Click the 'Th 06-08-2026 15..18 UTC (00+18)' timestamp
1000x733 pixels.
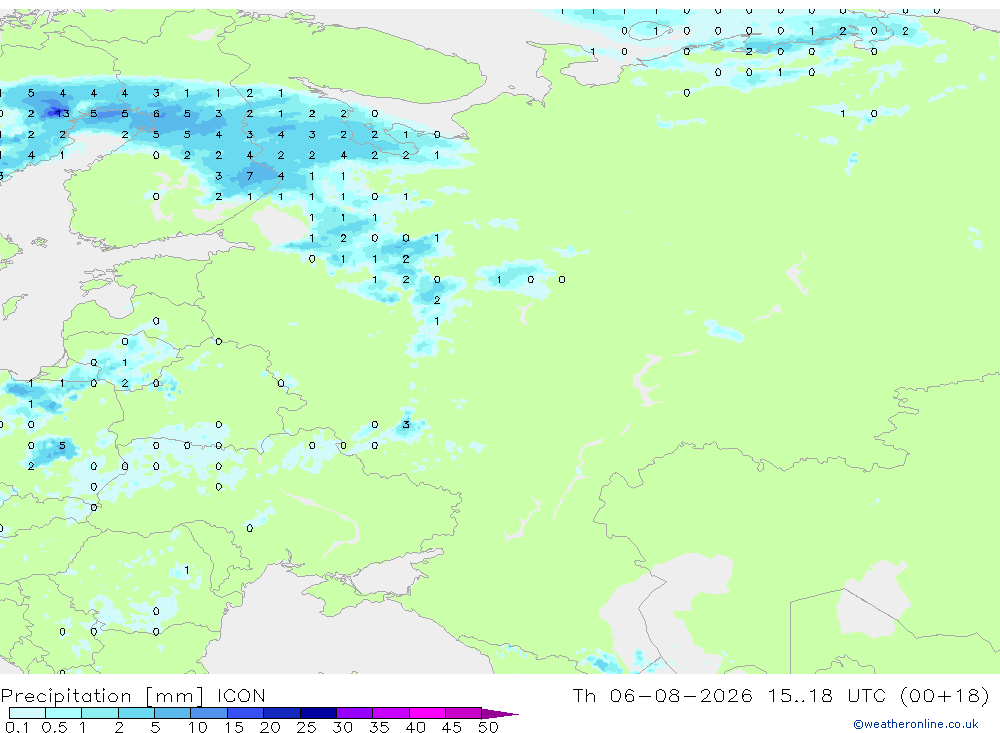[x=781, y=695]
